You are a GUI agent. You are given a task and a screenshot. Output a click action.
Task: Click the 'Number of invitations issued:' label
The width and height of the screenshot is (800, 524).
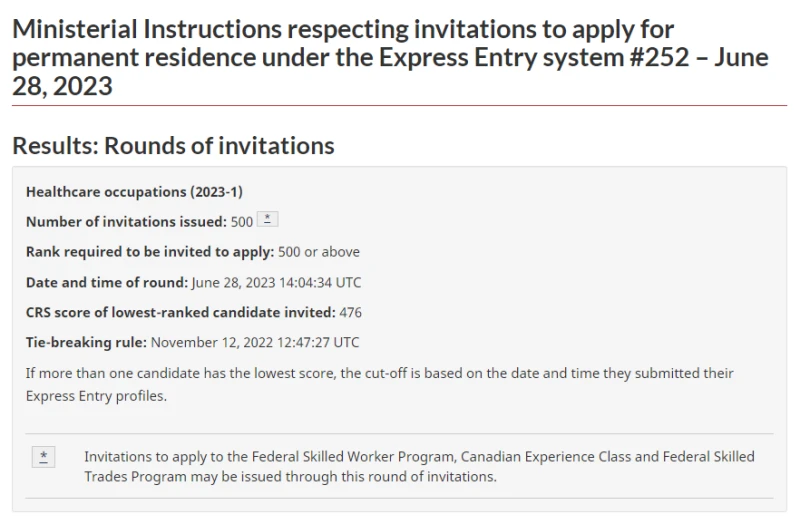pyautogui.click(x=127, y=222)
